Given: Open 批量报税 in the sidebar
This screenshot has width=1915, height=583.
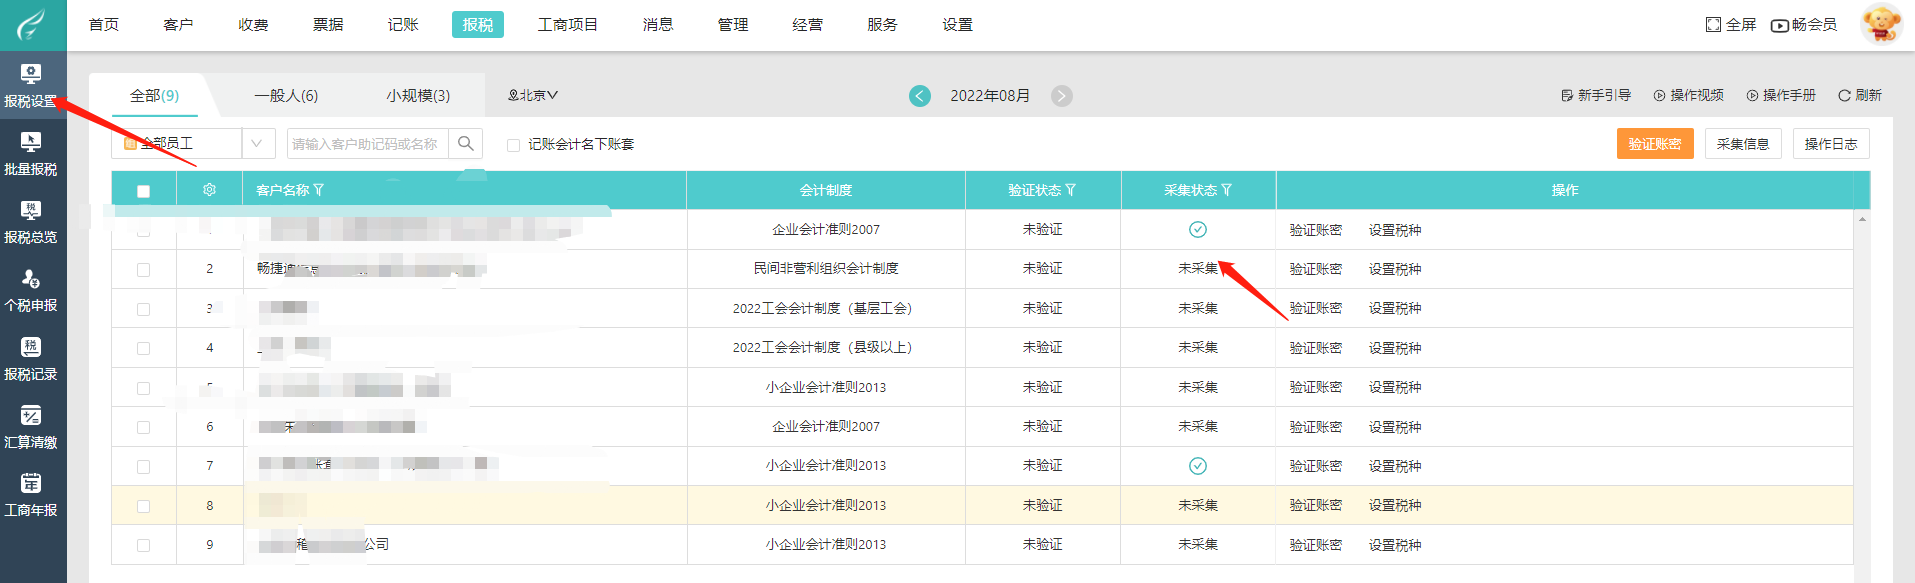Looking at the screenshot, I should (x=31, y=153).
